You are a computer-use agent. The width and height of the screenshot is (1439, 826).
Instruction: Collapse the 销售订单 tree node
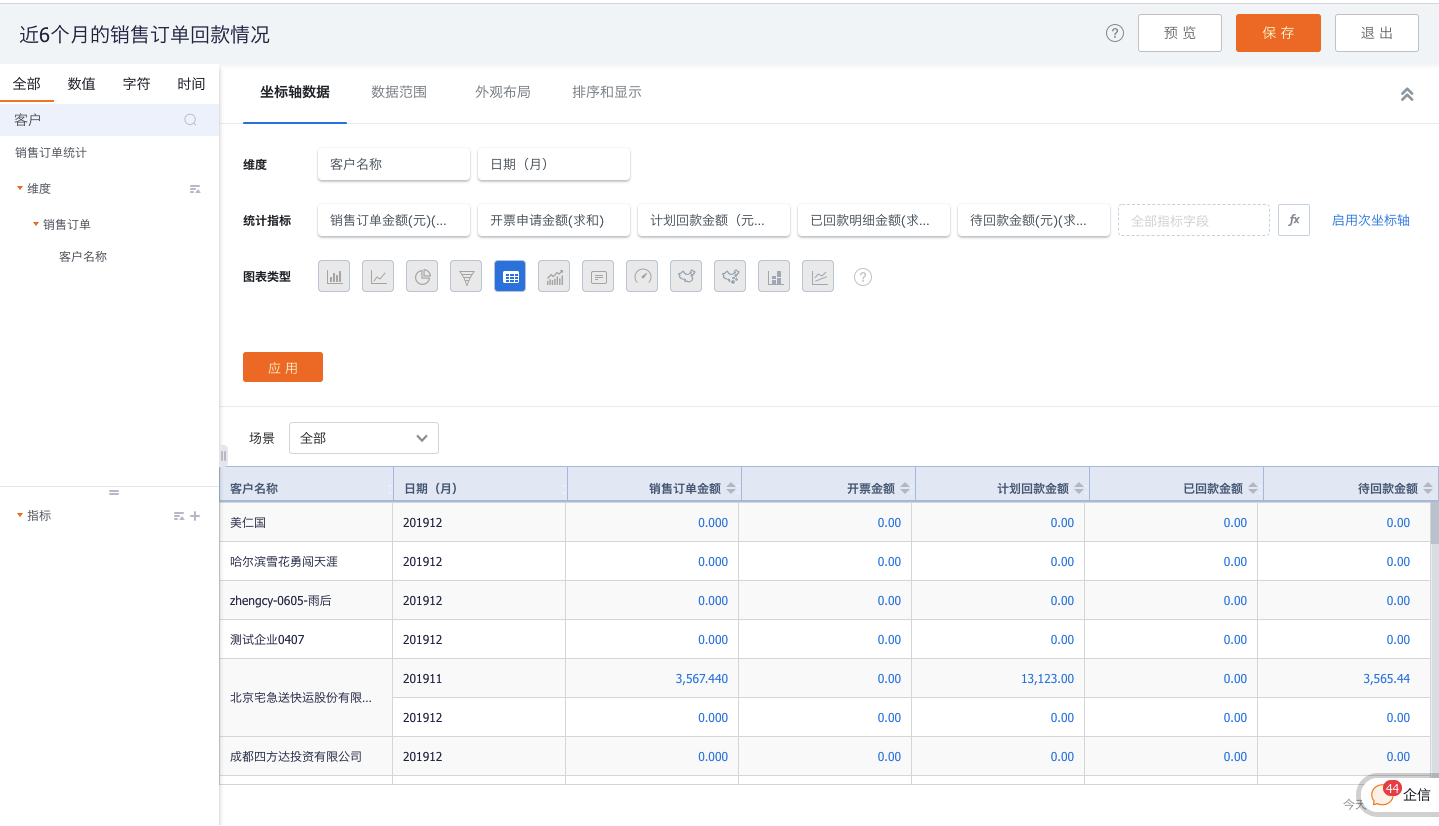pos(36,224)
